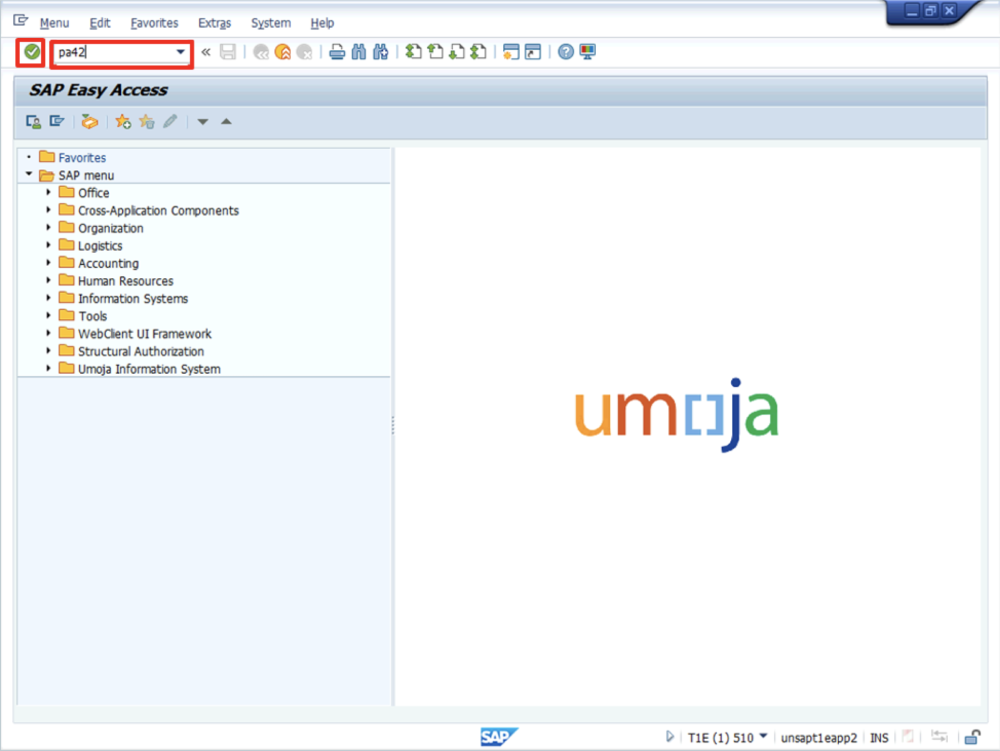The width and height of the screenshot is (1000, 751).
Task: Collapse the SAP menu tree node
Action: click(x=29, y=174)
